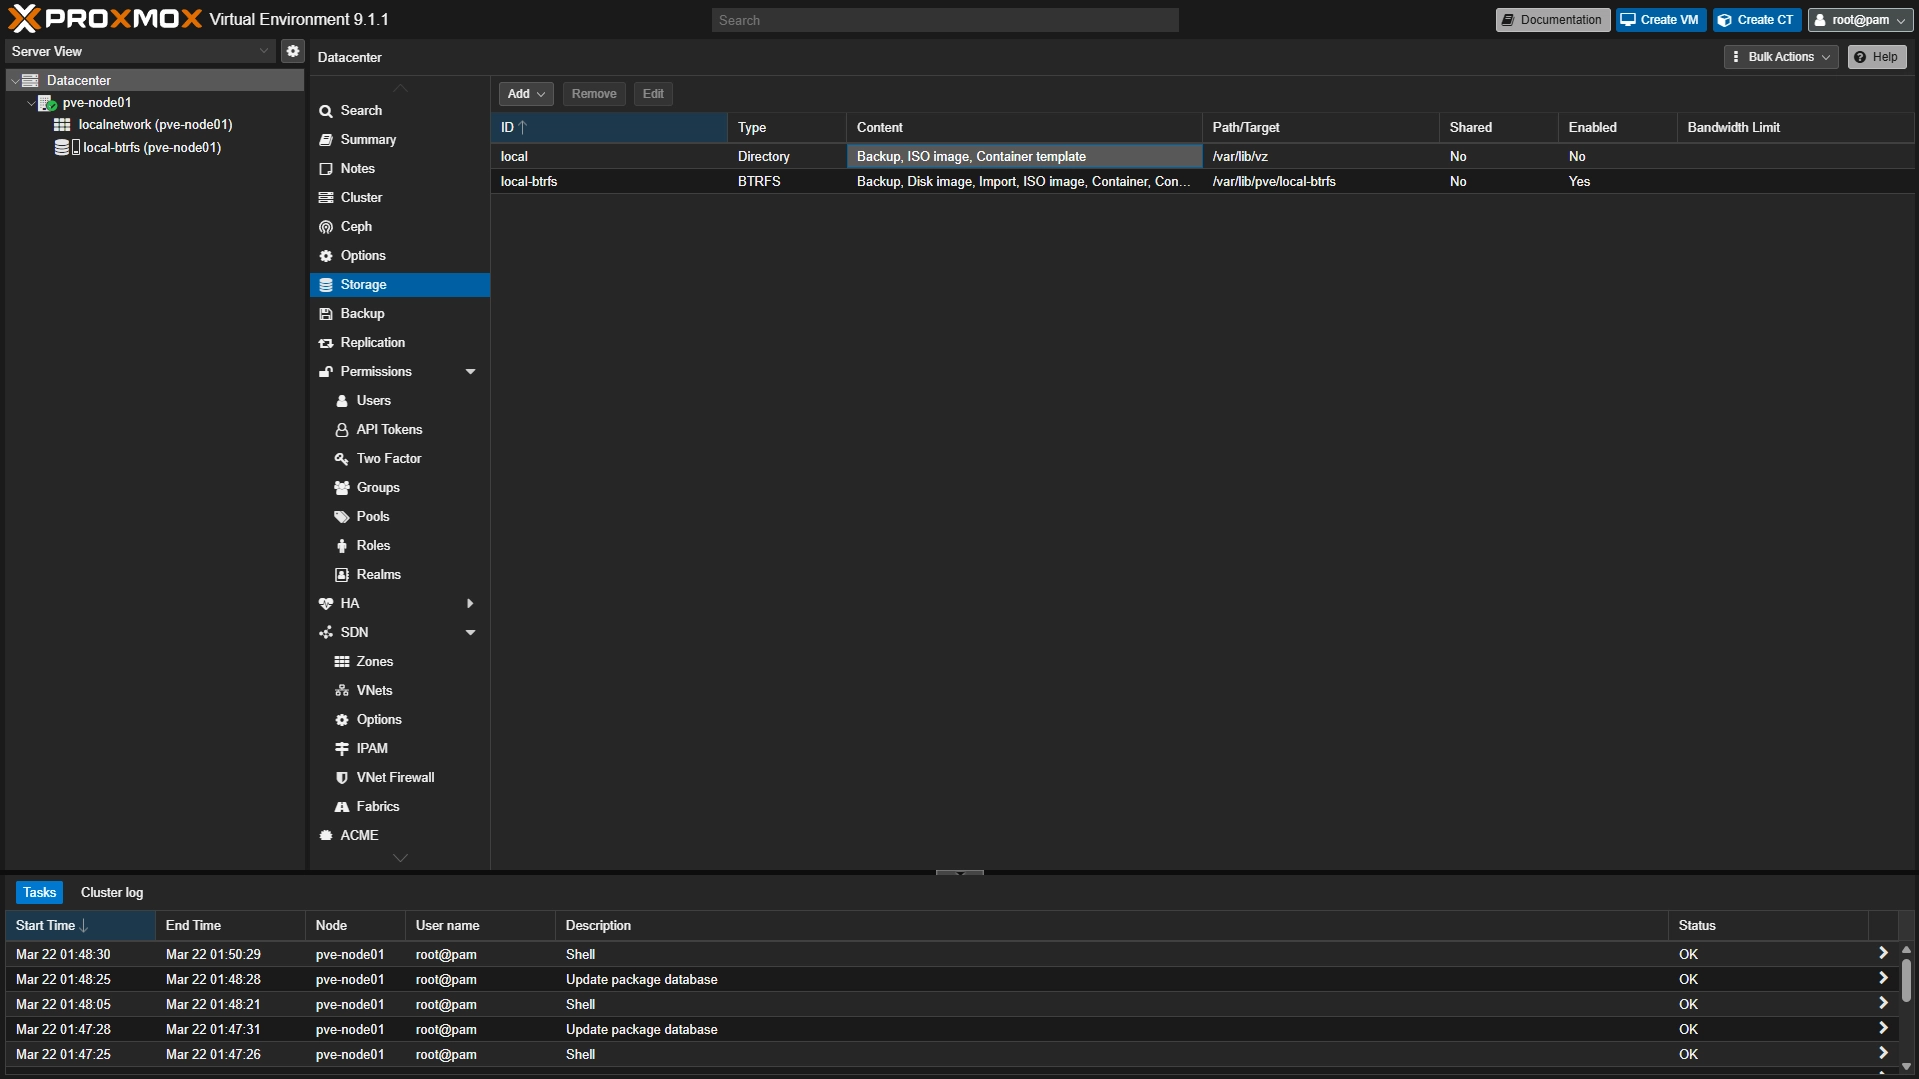Sort by the ID column header
This screenshot has width=1919, height=1079.
coord(610,128)
